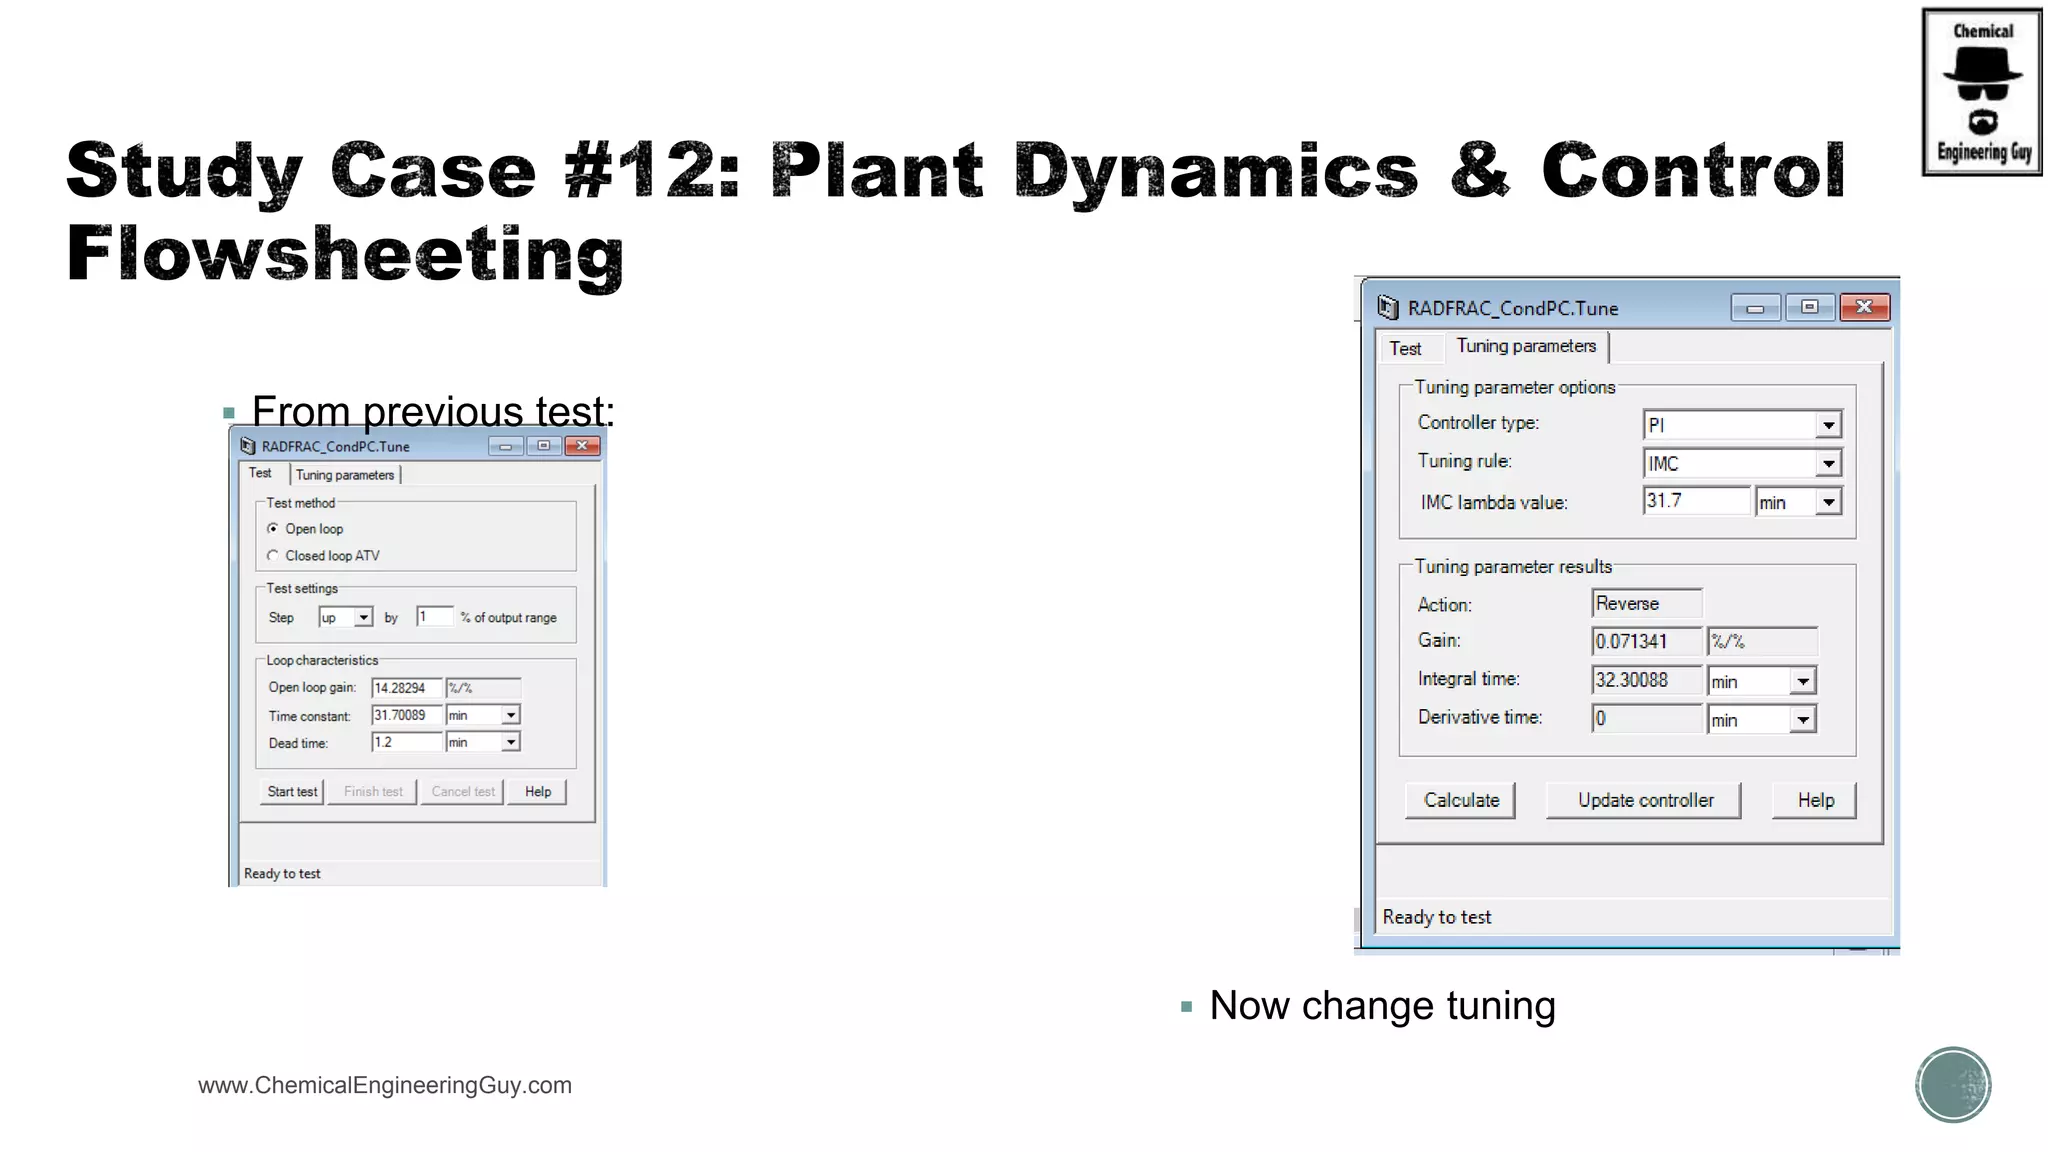Click the 'Loop characteristics' group label

[x=322, y=660]
